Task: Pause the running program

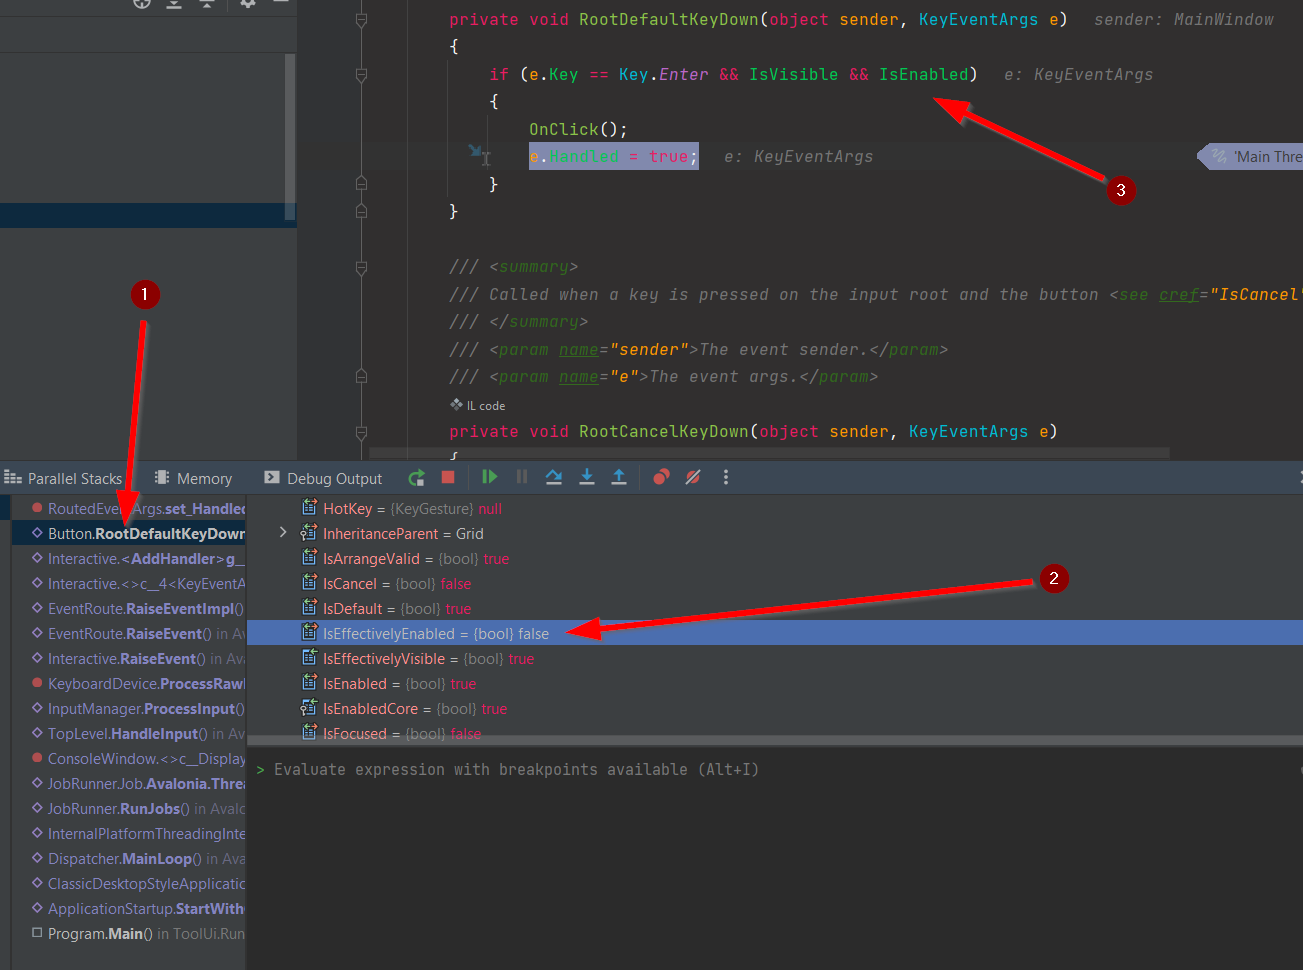Action: 521,477
